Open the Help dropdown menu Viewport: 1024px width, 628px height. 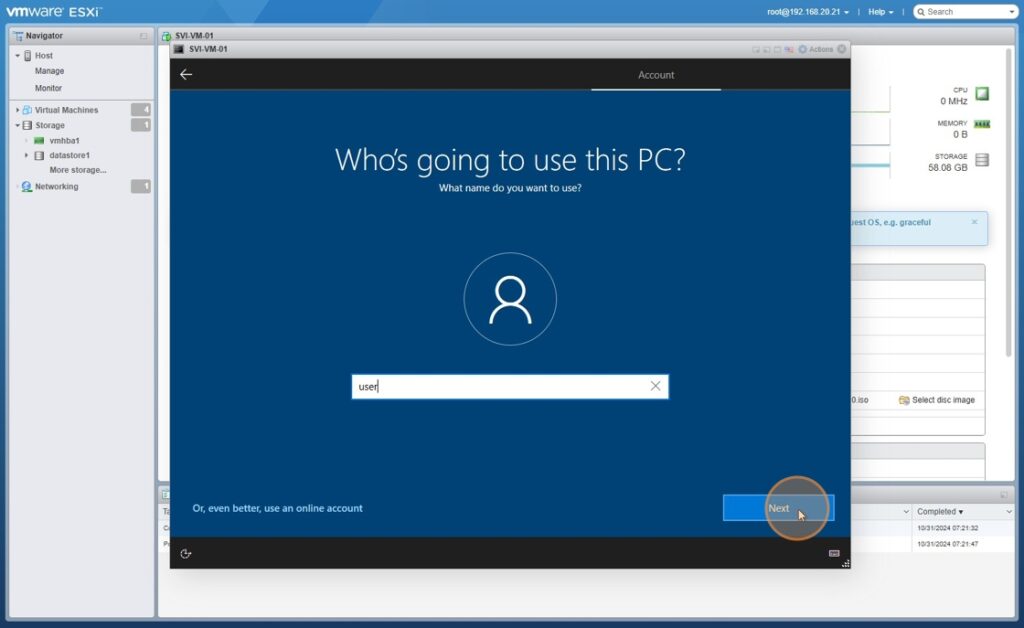coord(880,12)
